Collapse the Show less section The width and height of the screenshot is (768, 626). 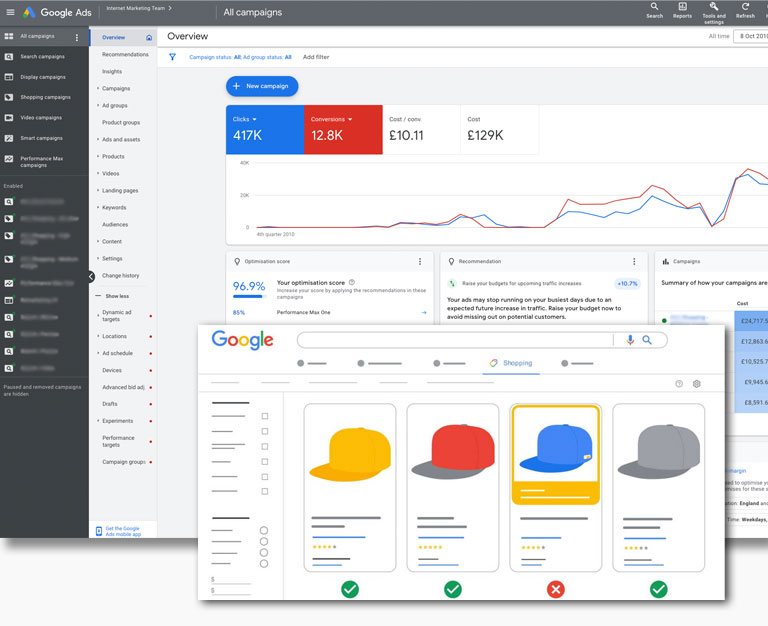point(117,296)
